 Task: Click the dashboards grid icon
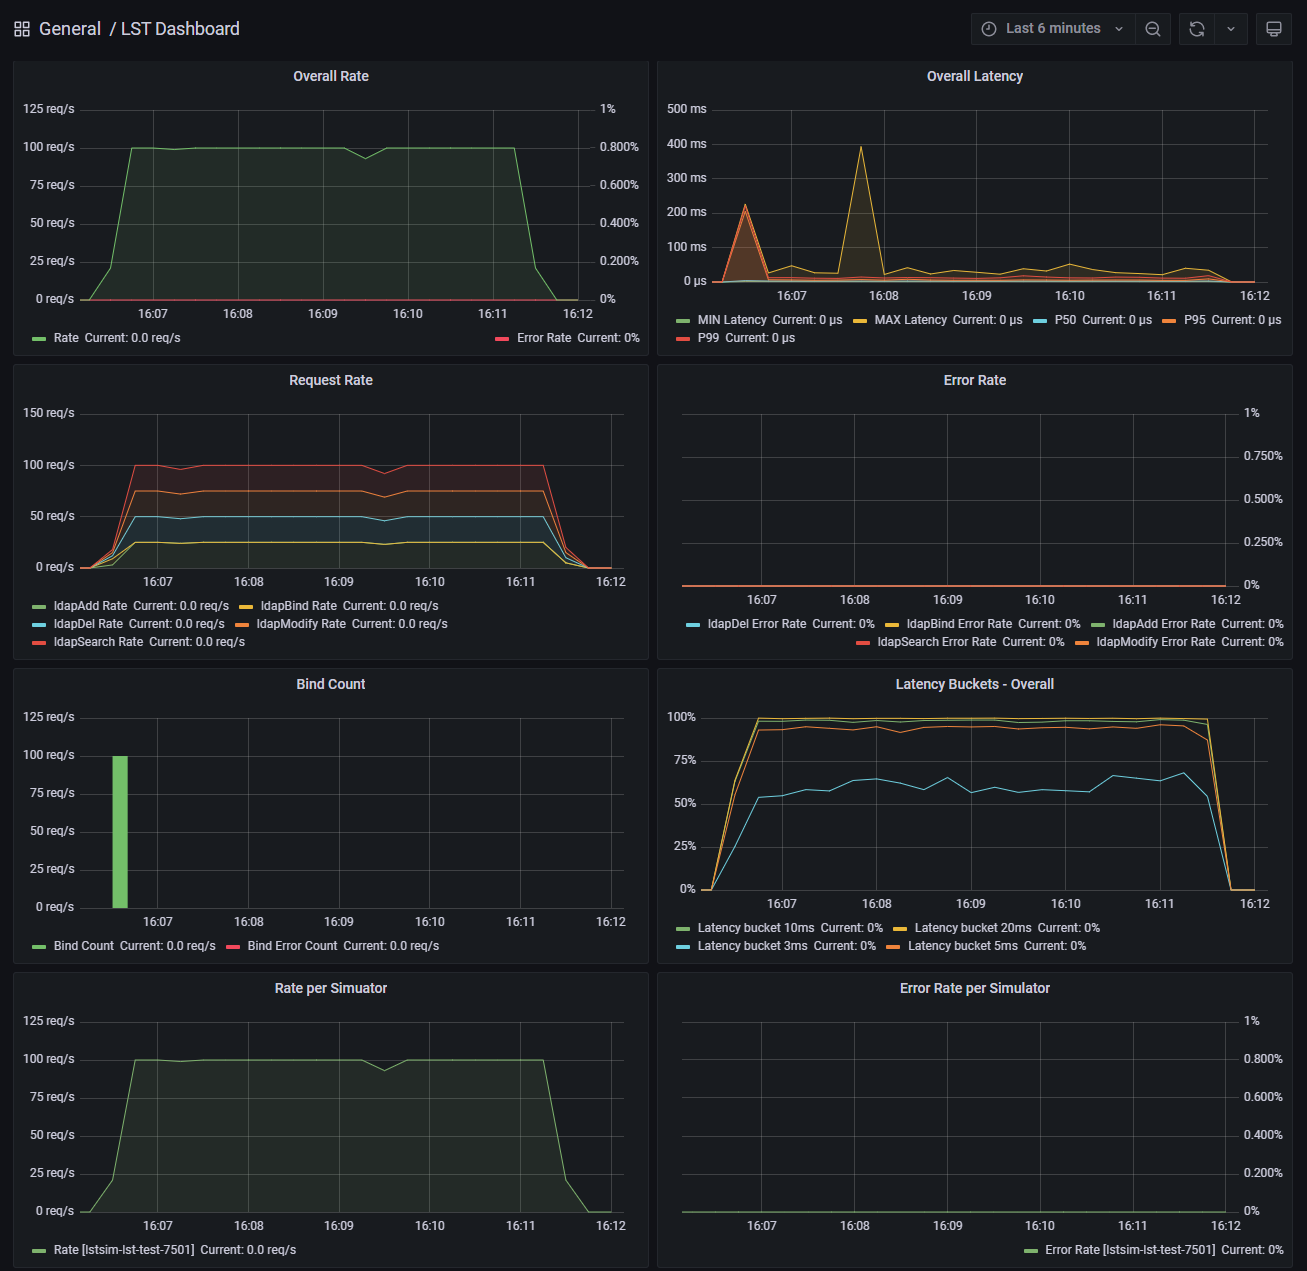pos(22,29)
